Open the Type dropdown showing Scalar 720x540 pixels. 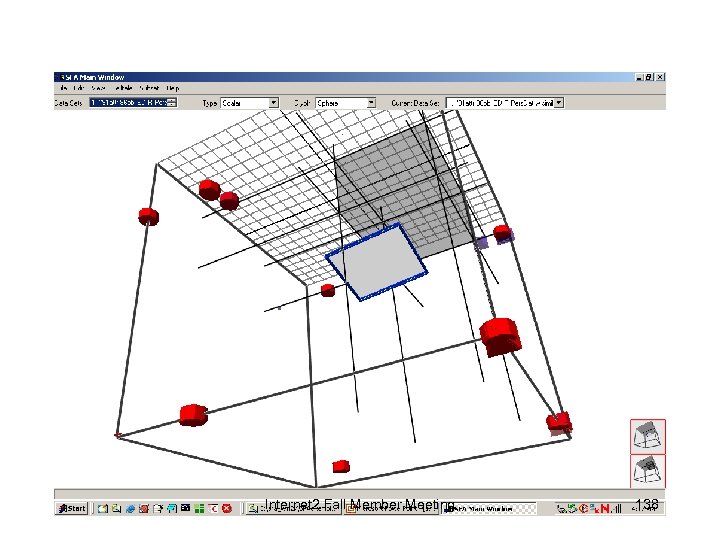(x=249, y=103)
